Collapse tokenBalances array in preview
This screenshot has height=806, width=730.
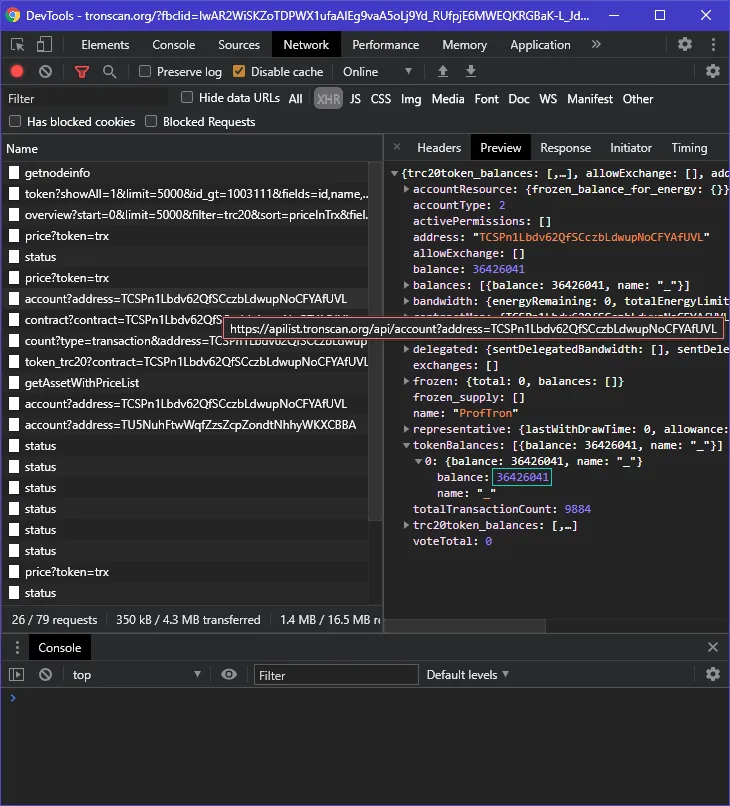[406, 445]
